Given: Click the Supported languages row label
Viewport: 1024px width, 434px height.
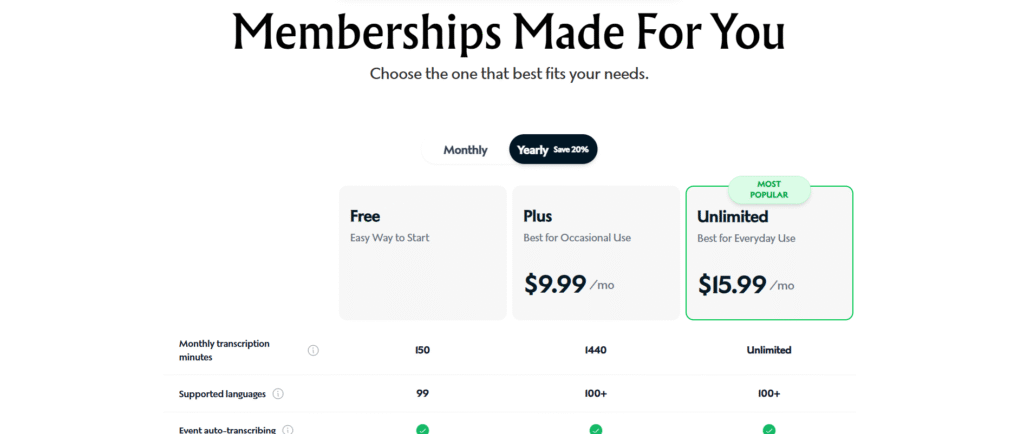Looking at the screenshot, I should point(222,394).
